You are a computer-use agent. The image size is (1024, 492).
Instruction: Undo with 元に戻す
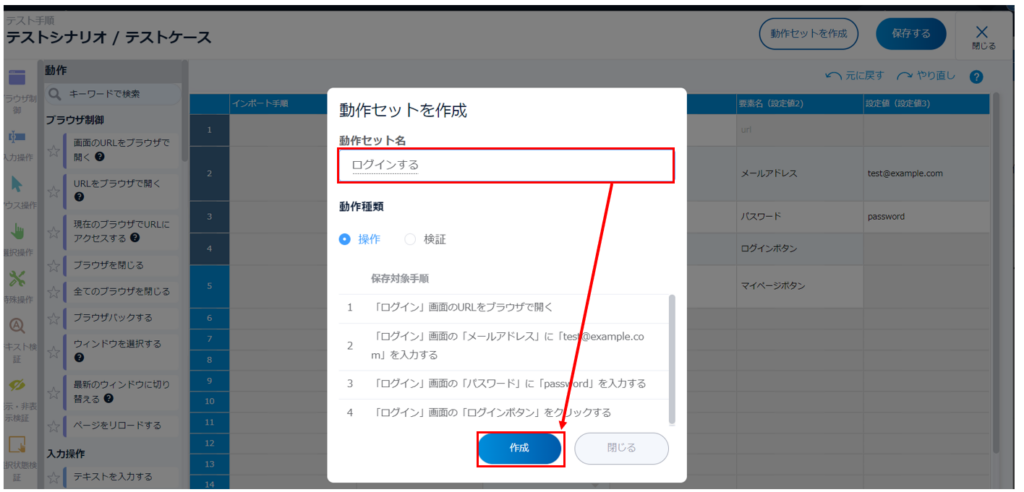(856, 77)
